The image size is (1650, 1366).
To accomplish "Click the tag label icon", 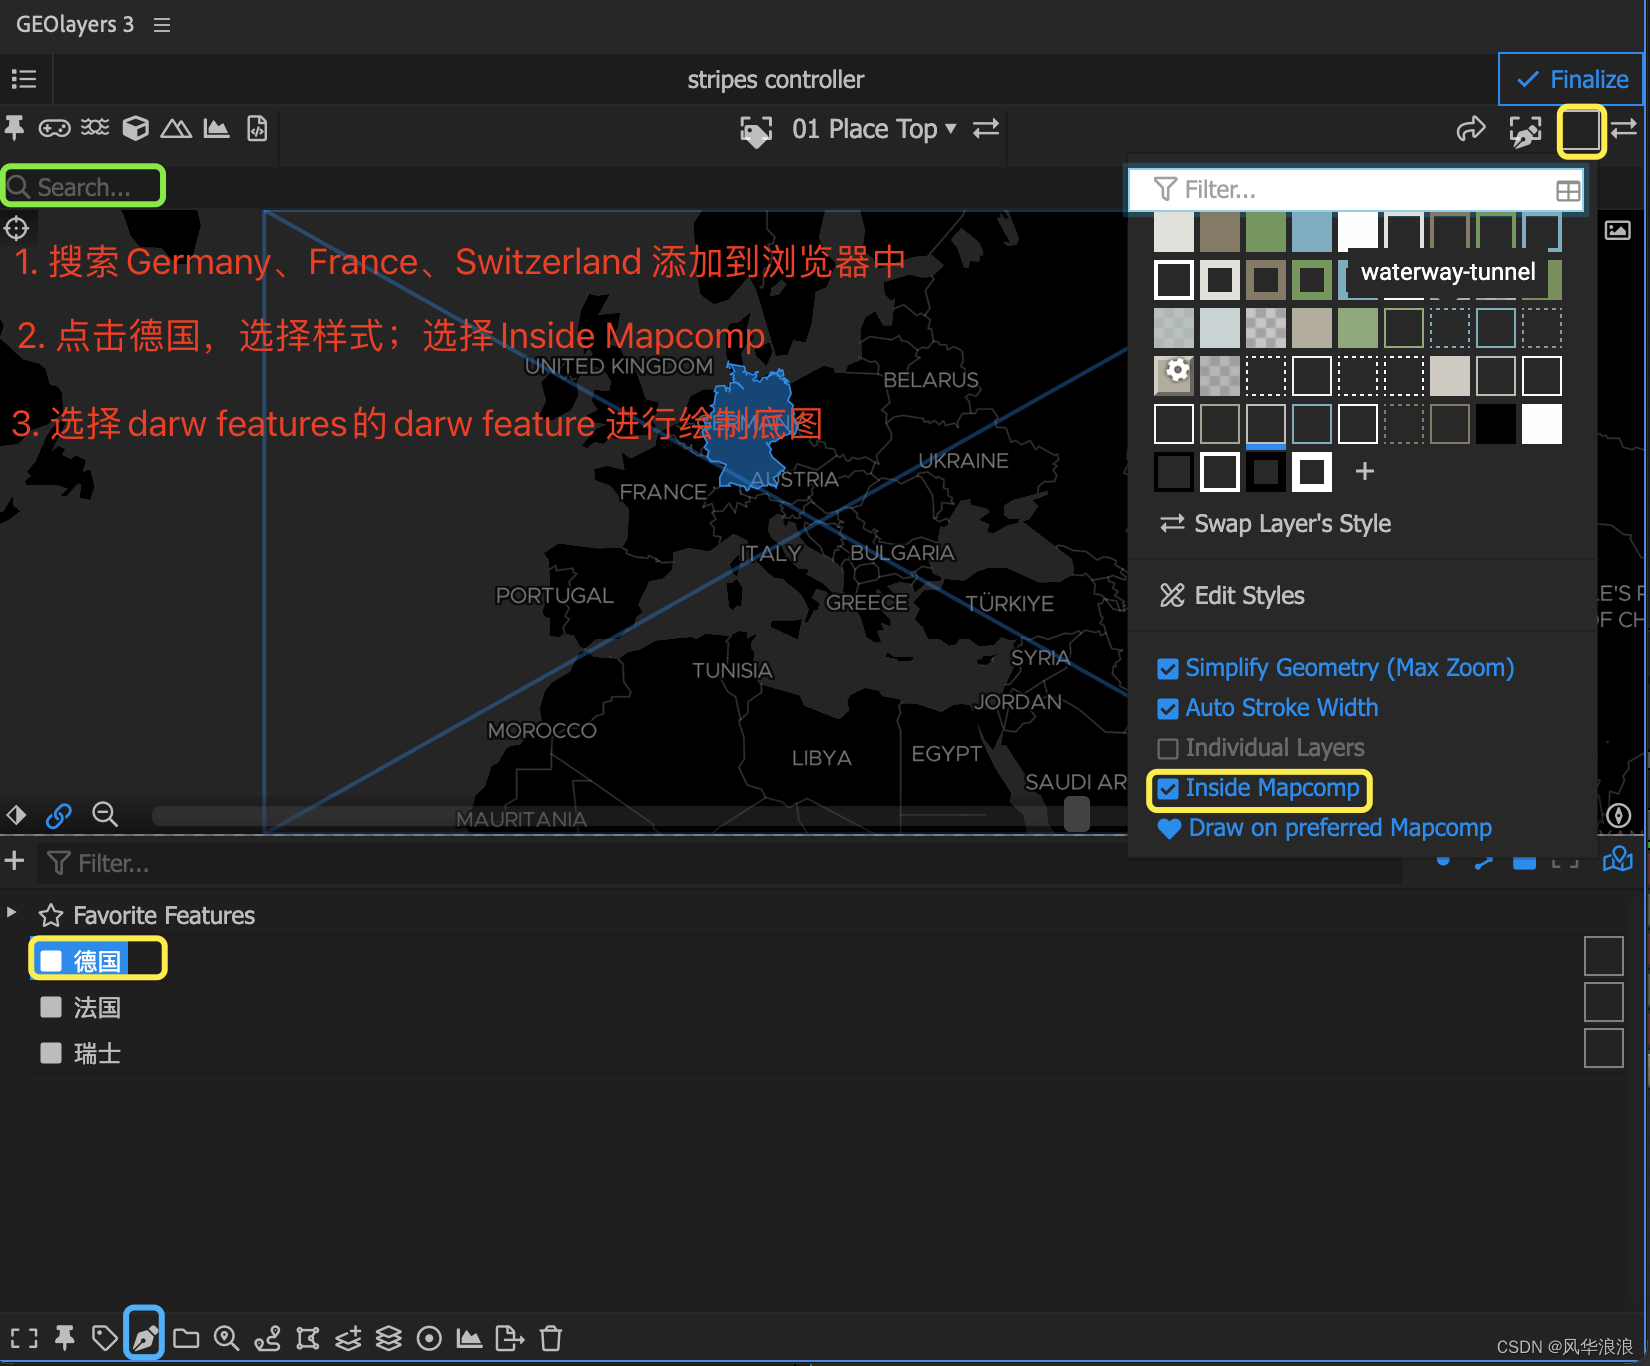I will 104,1338.
